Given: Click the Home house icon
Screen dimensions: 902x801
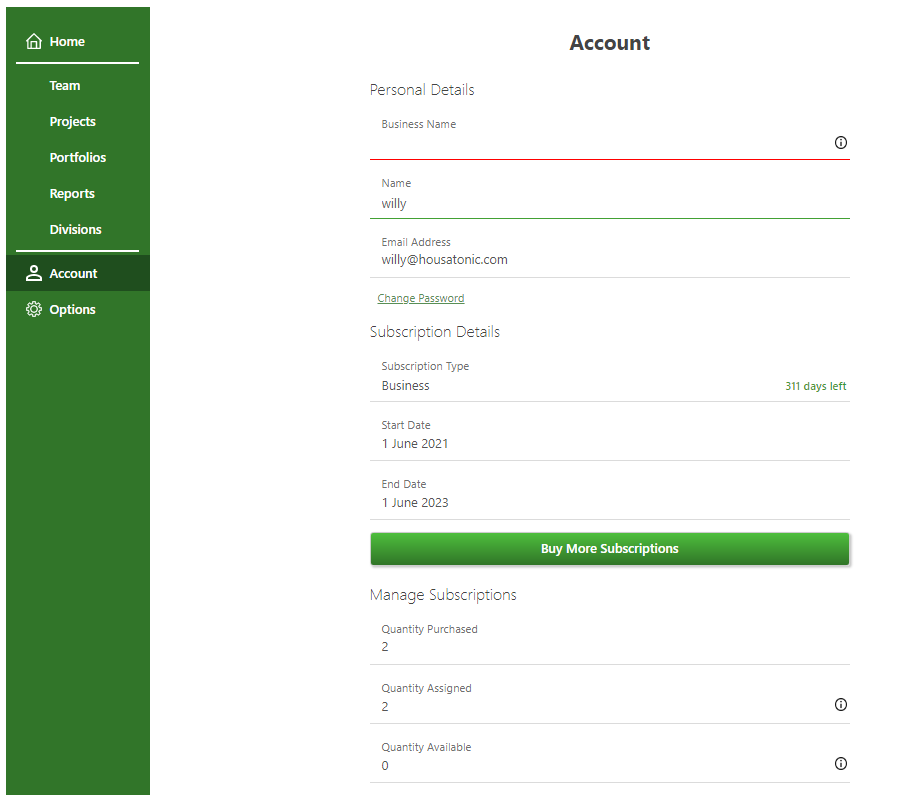Looking at the screenshot, I should (x=34, y=42).
